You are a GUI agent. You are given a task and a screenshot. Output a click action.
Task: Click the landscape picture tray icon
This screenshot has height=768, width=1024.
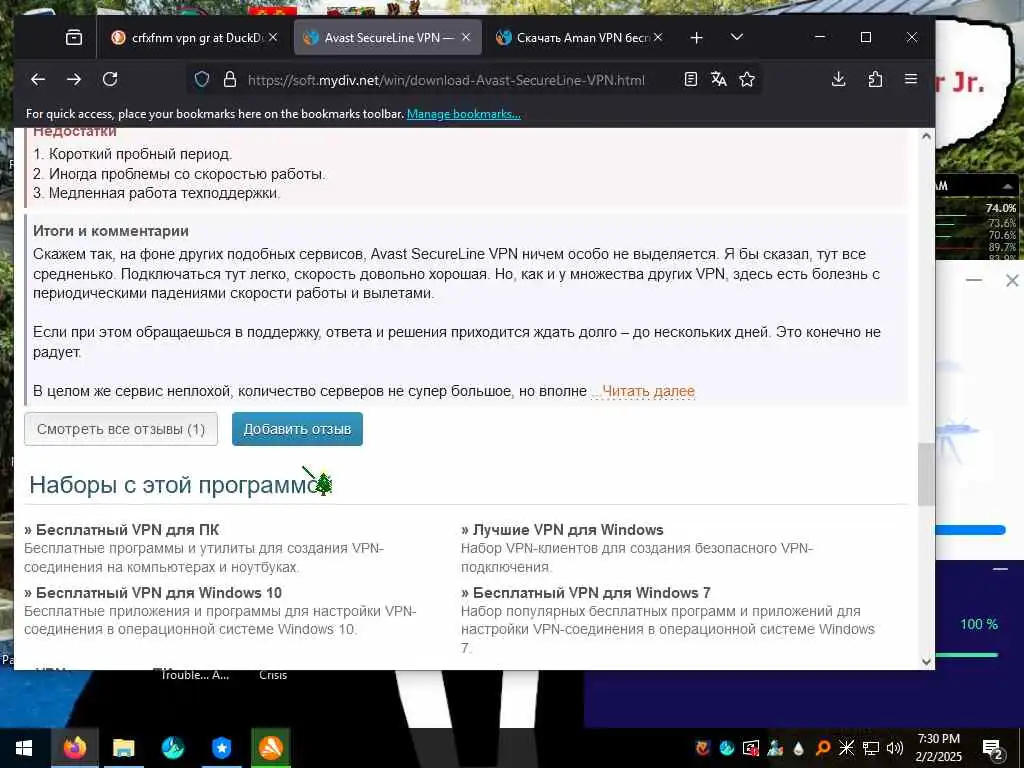pyautogui.click(x=775, y=748)
